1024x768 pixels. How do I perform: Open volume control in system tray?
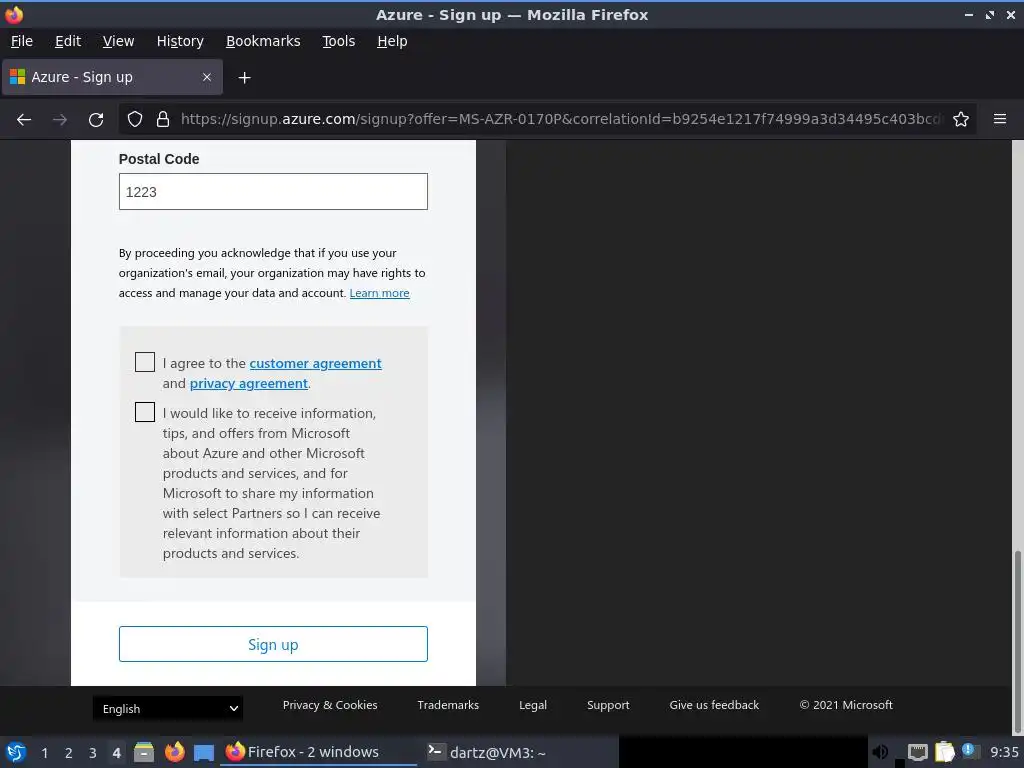[x=880, y=752]
